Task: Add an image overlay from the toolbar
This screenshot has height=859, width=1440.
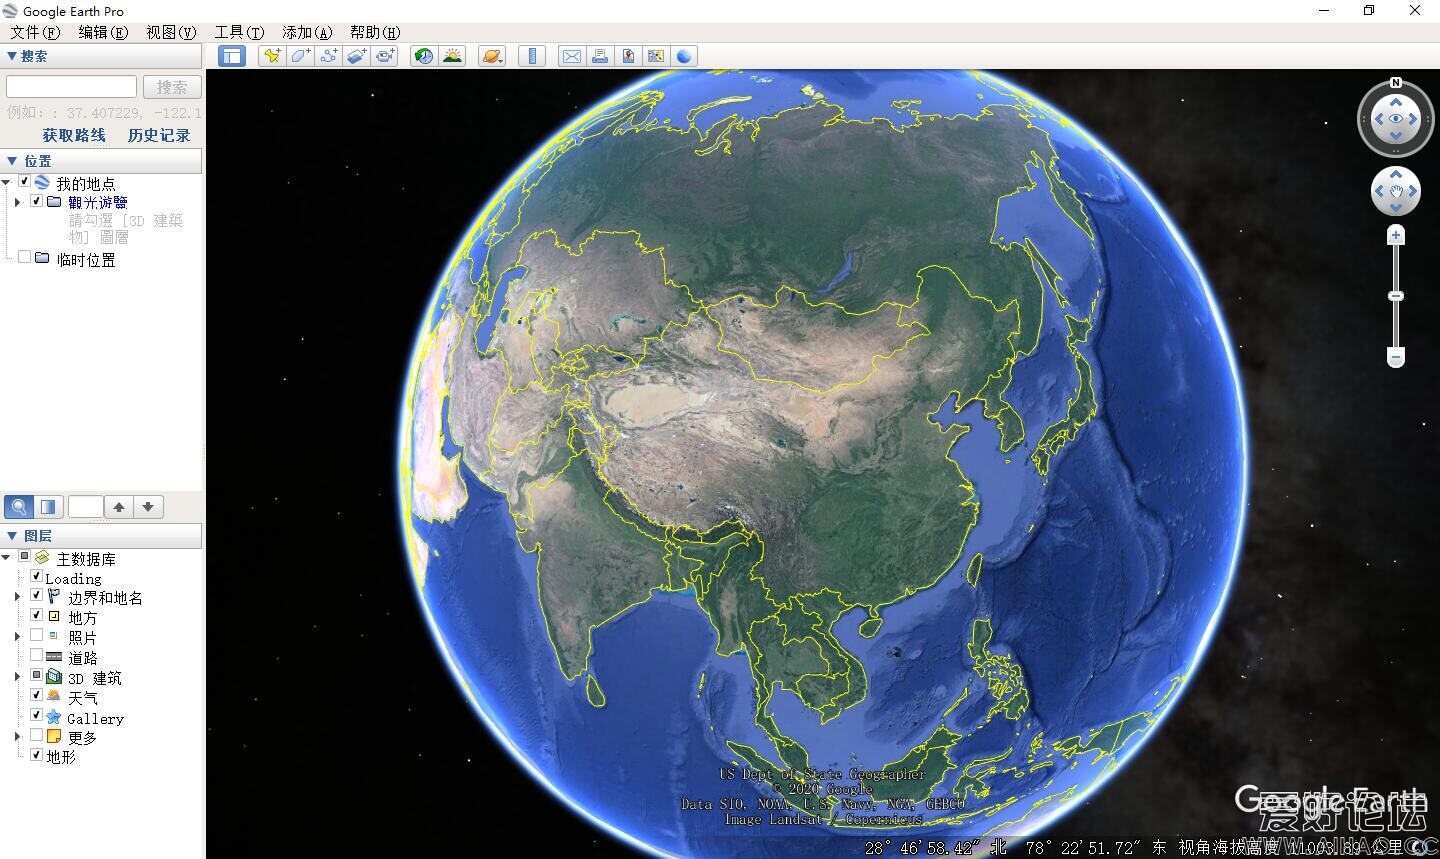Action: pyautogui.click(x=357, y=56)
